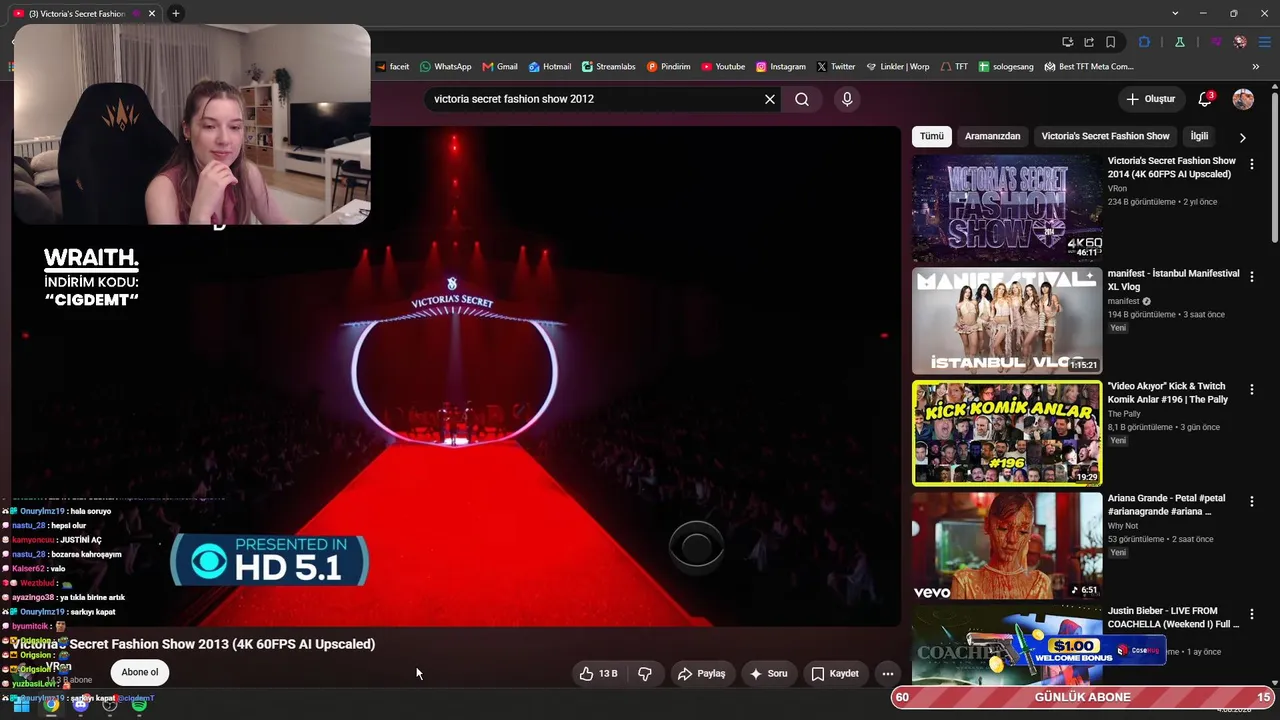Click the YouTube search magnifier button
Screen dimensions: 1280x720
click(802, 99)
